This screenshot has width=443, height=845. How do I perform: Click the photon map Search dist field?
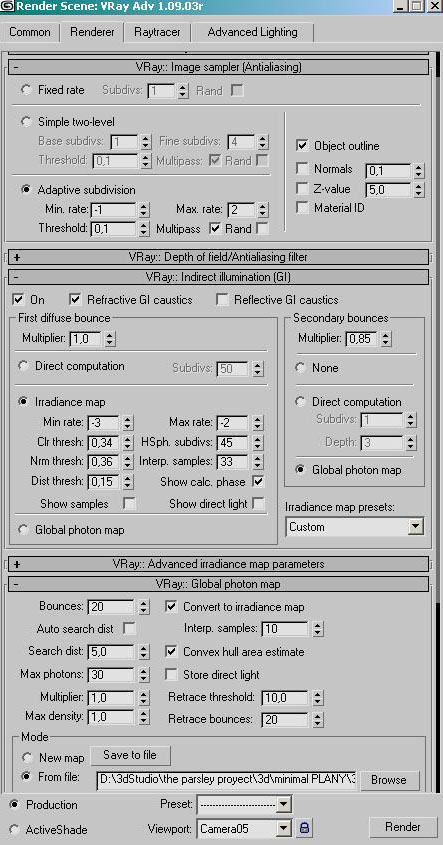coord(111,652)
